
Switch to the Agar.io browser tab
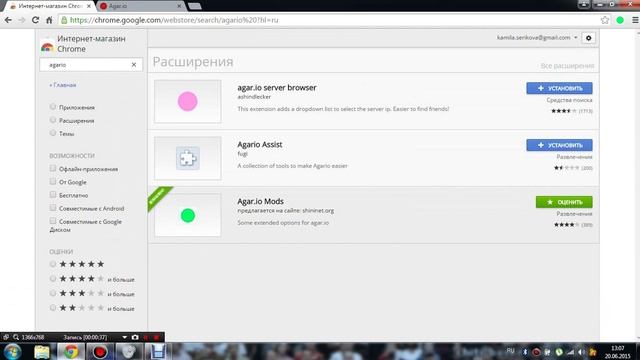coord(141,6)
